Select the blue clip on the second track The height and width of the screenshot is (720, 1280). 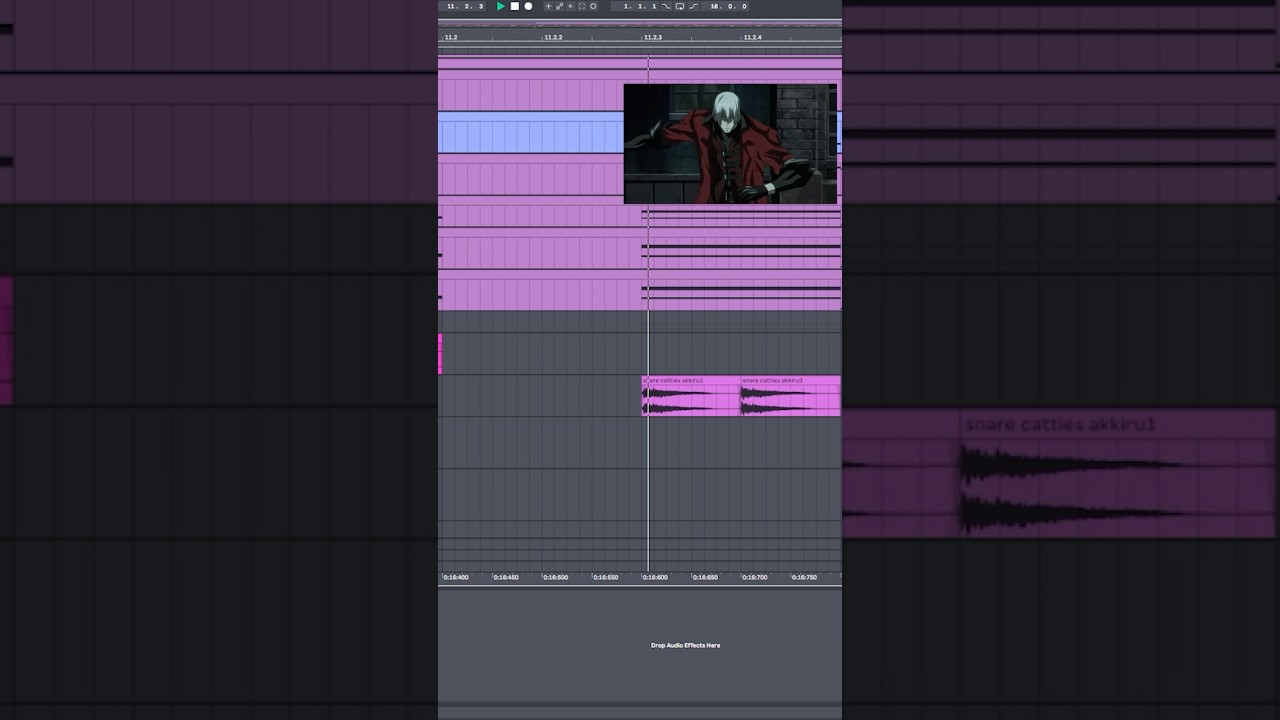coord(531,134)
